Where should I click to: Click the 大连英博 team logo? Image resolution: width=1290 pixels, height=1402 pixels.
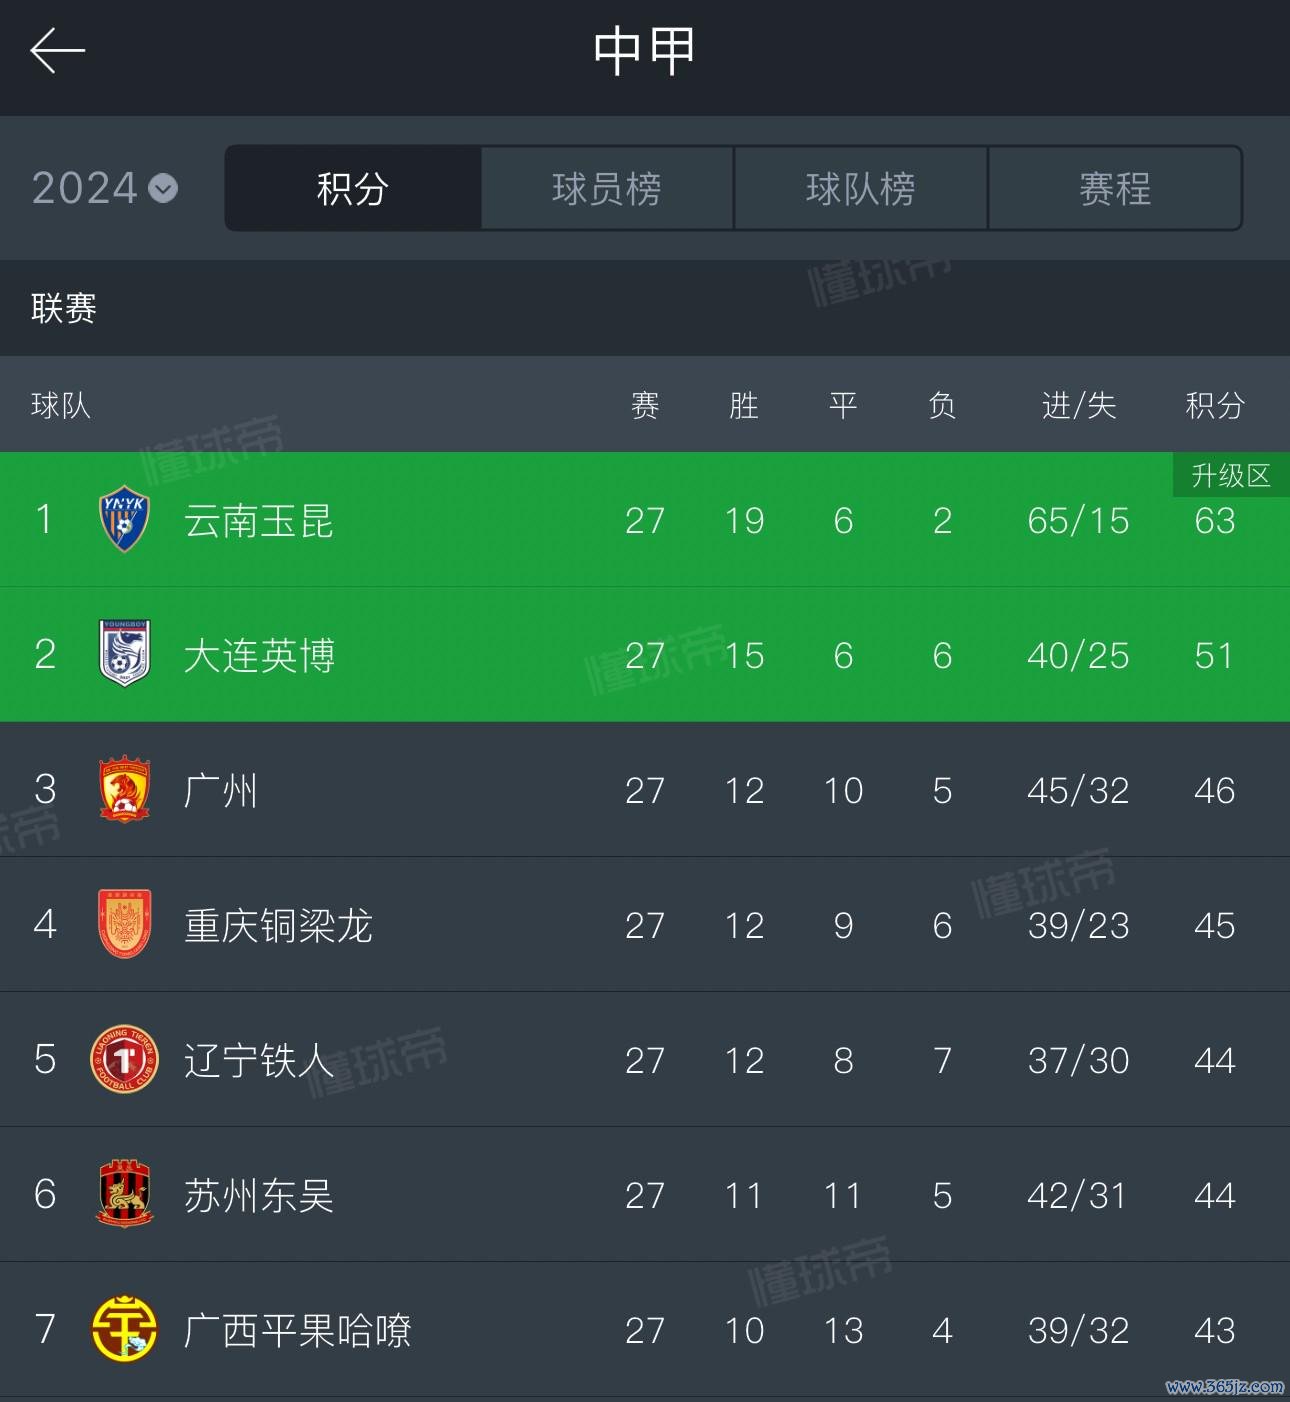pos(124,654)
